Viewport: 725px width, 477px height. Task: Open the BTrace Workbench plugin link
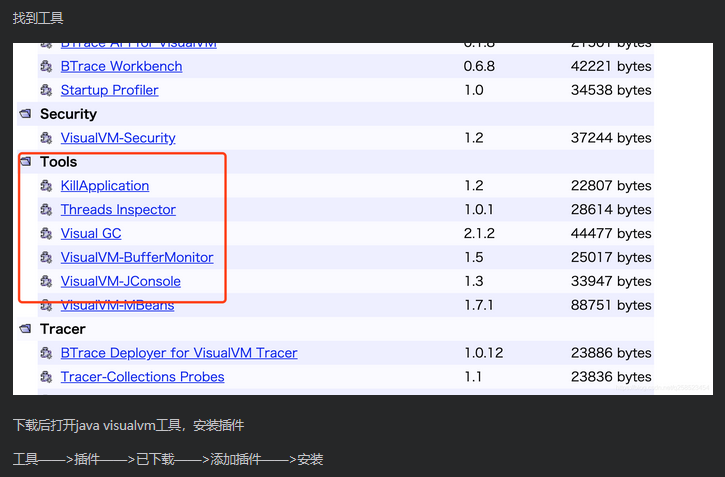point(121,66)
